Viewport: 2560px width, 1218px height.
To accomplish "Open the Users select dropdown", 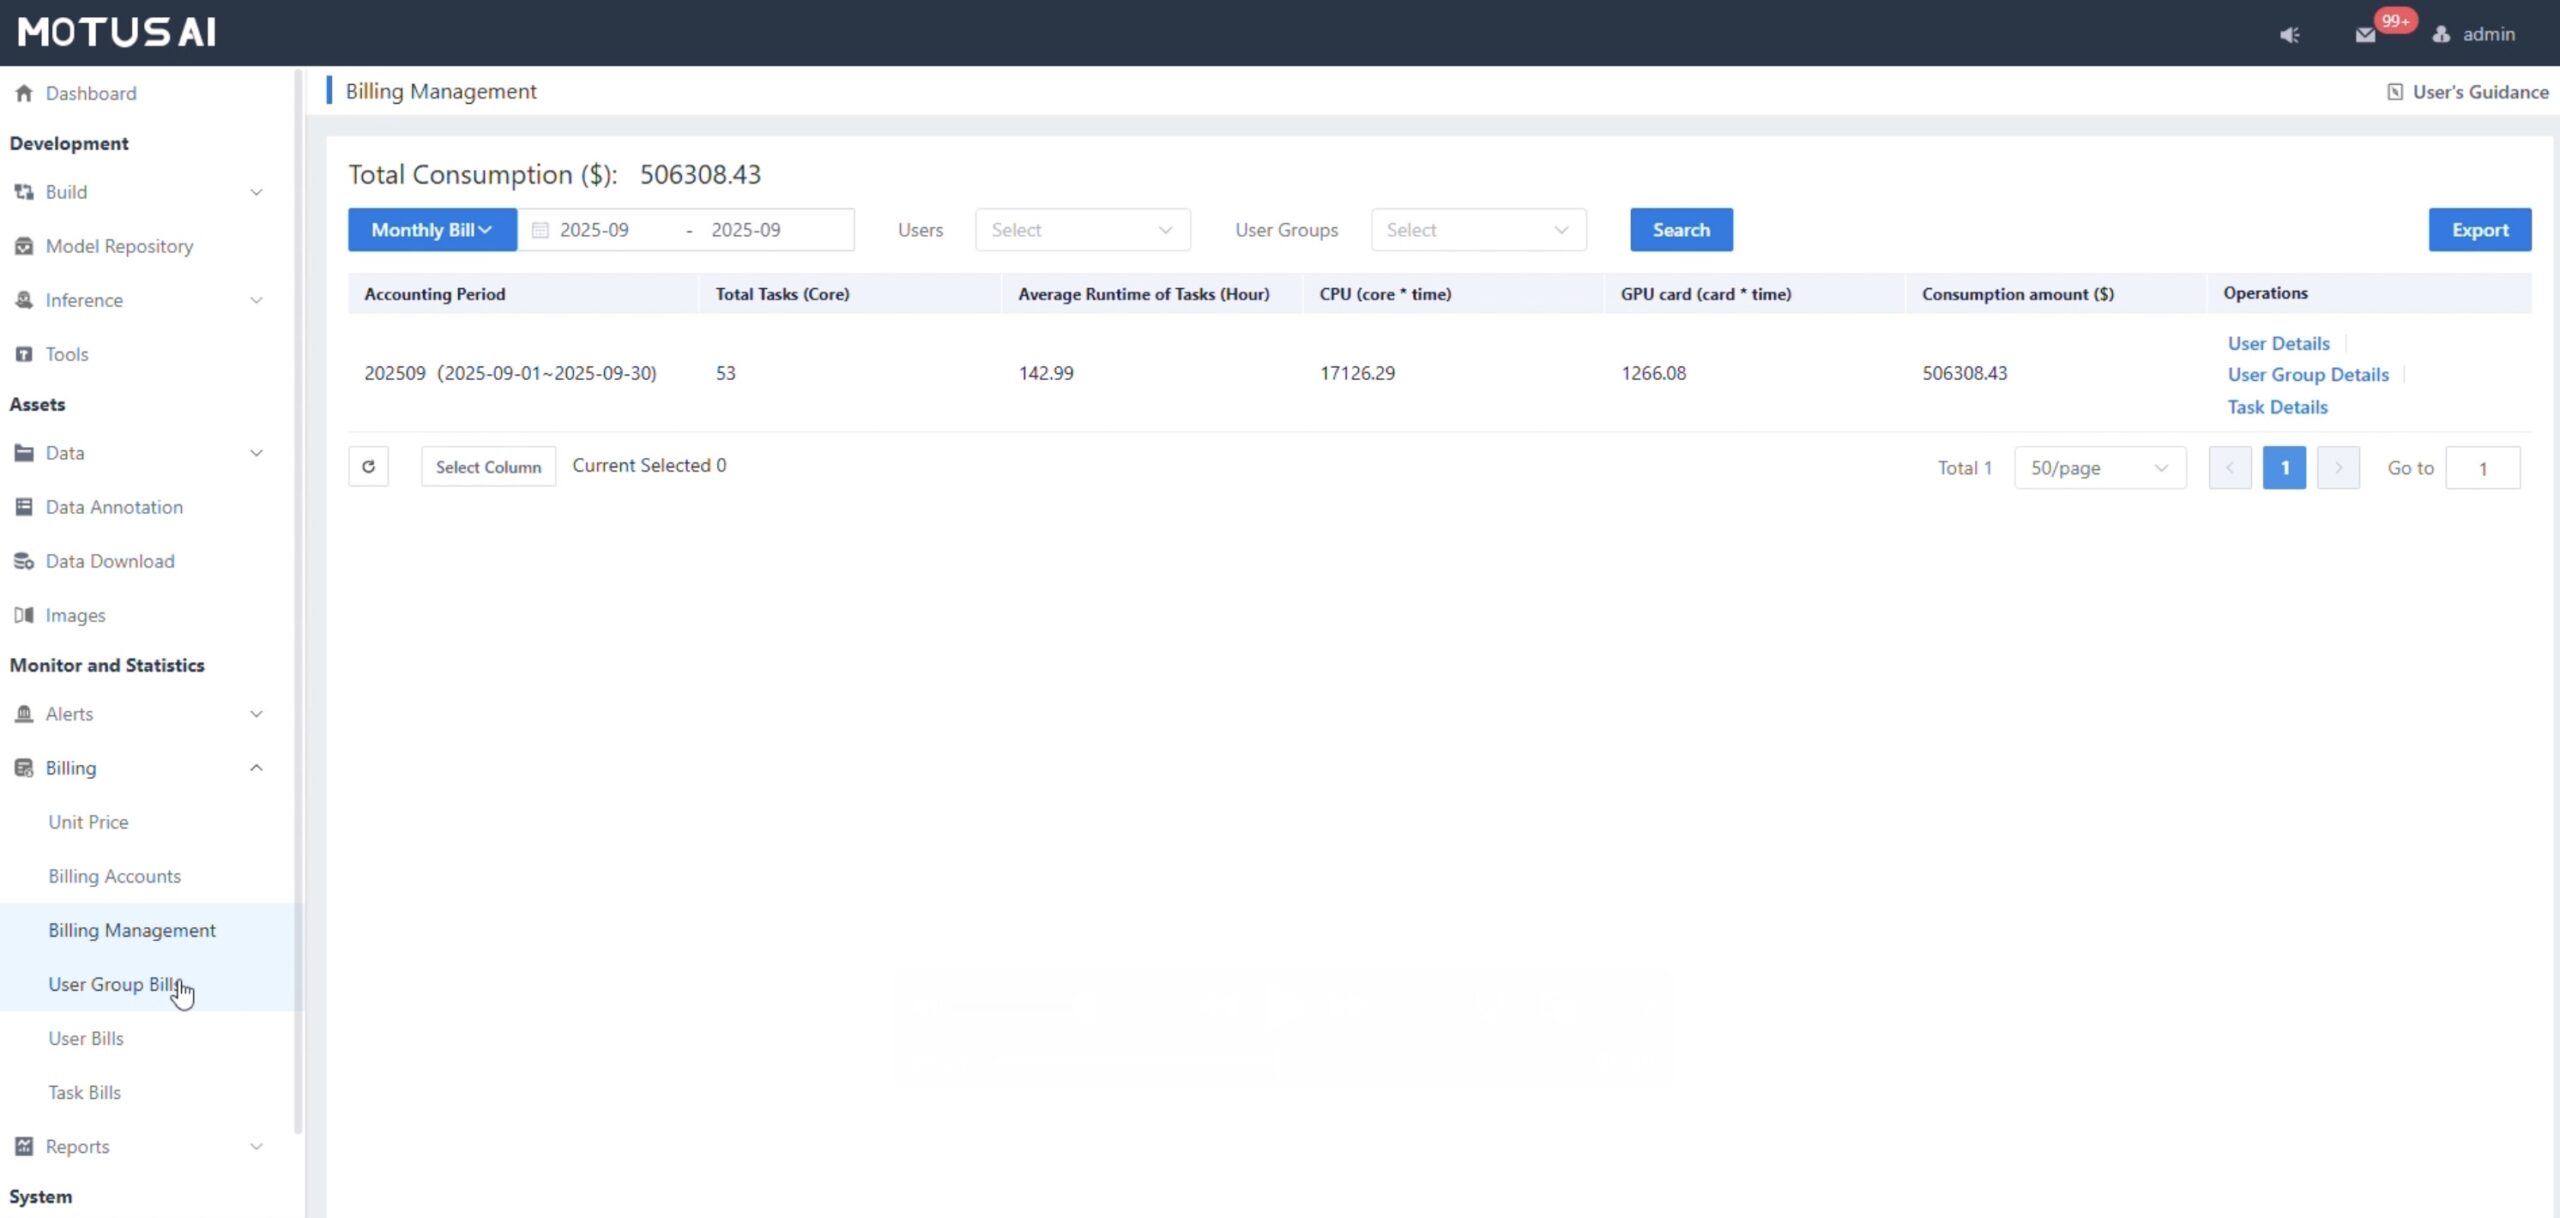I will [1082, 230].
